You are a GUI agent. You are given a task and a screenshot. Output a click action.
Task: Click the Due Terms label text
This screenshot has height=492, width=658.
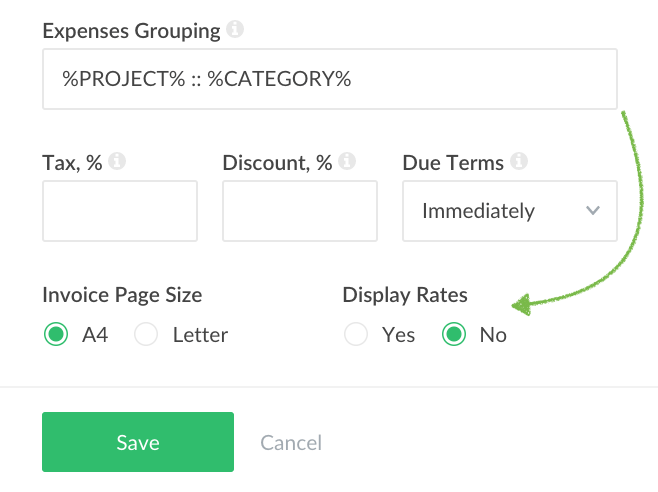tap(453, 162)
